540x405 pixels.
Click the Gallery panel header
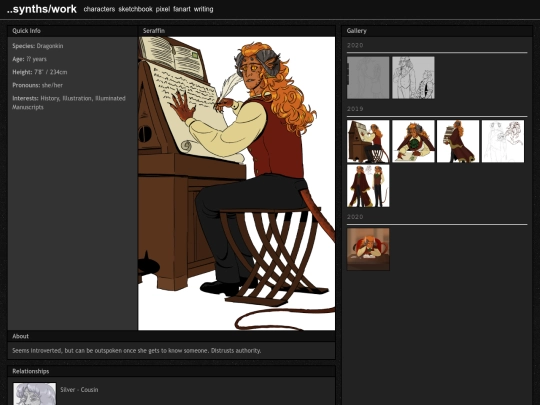point(437,31)
